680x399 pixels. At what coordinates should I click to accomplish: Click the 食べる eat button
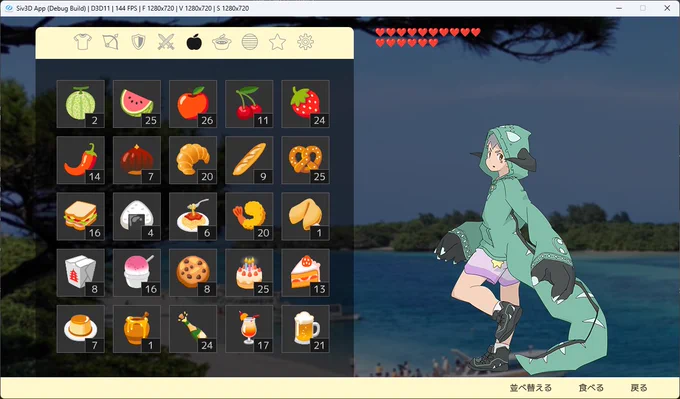pyautogui.click(x=591, y=388)
